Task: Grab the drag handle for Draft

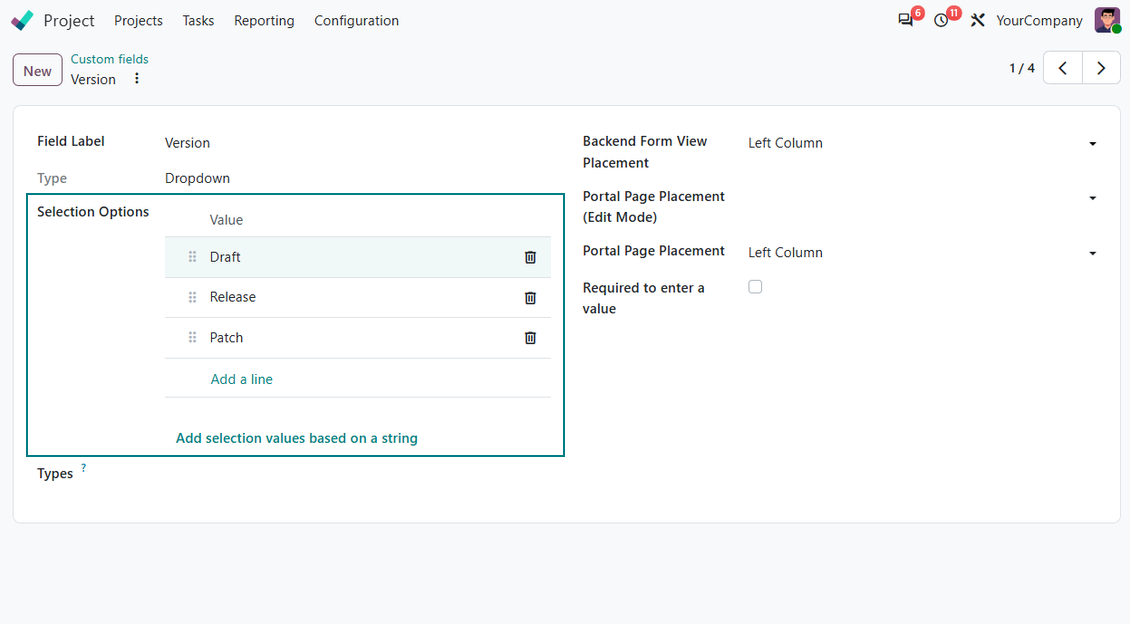Action: (x=192, y=257)
